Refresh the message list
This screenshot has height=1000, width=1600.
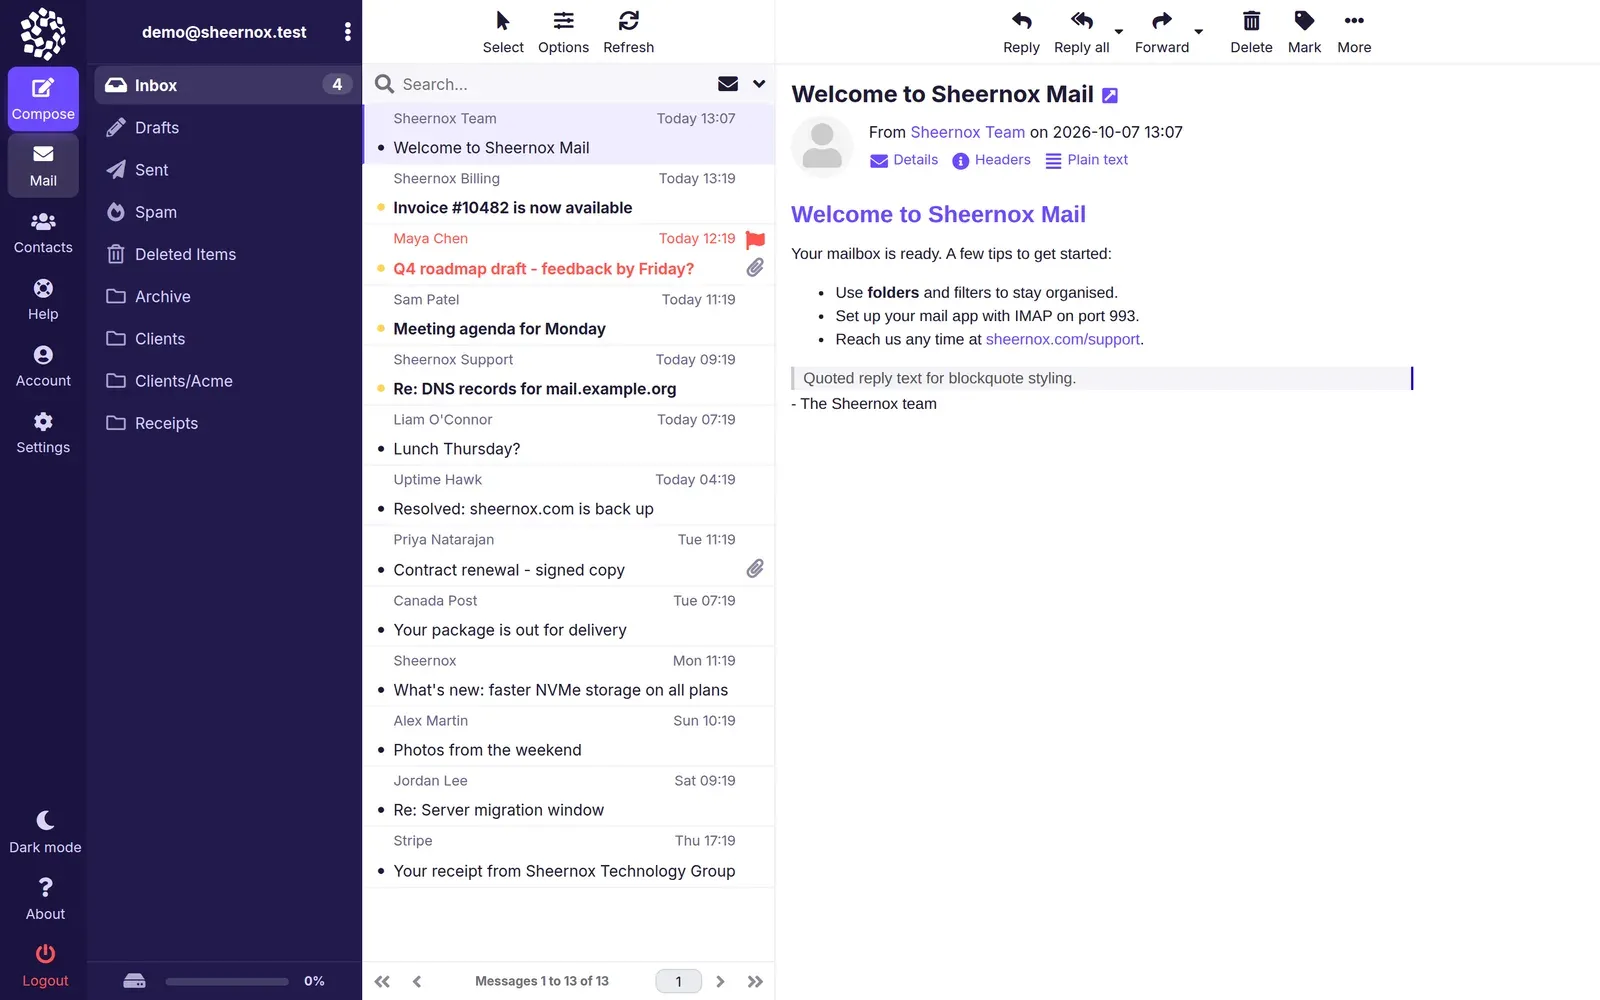628,32
